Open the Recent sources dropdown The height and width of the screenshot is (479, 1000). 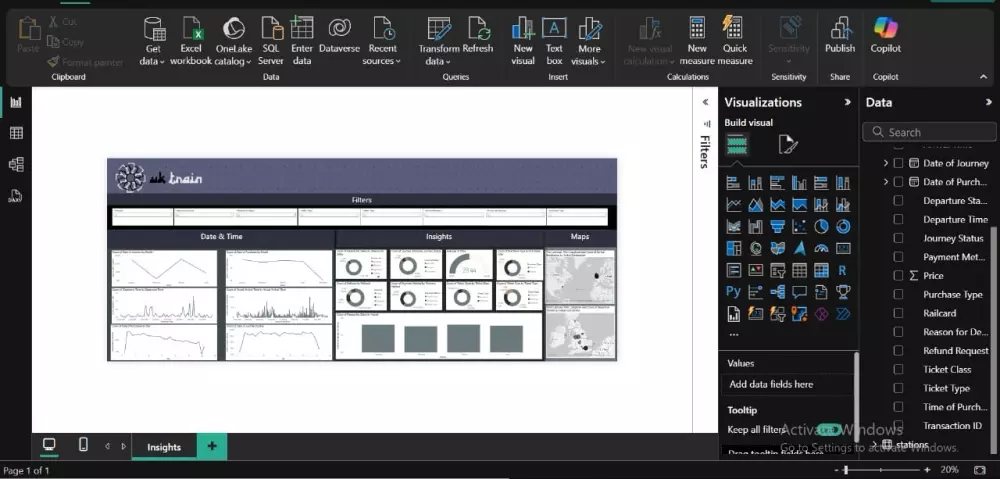point(381,61)
